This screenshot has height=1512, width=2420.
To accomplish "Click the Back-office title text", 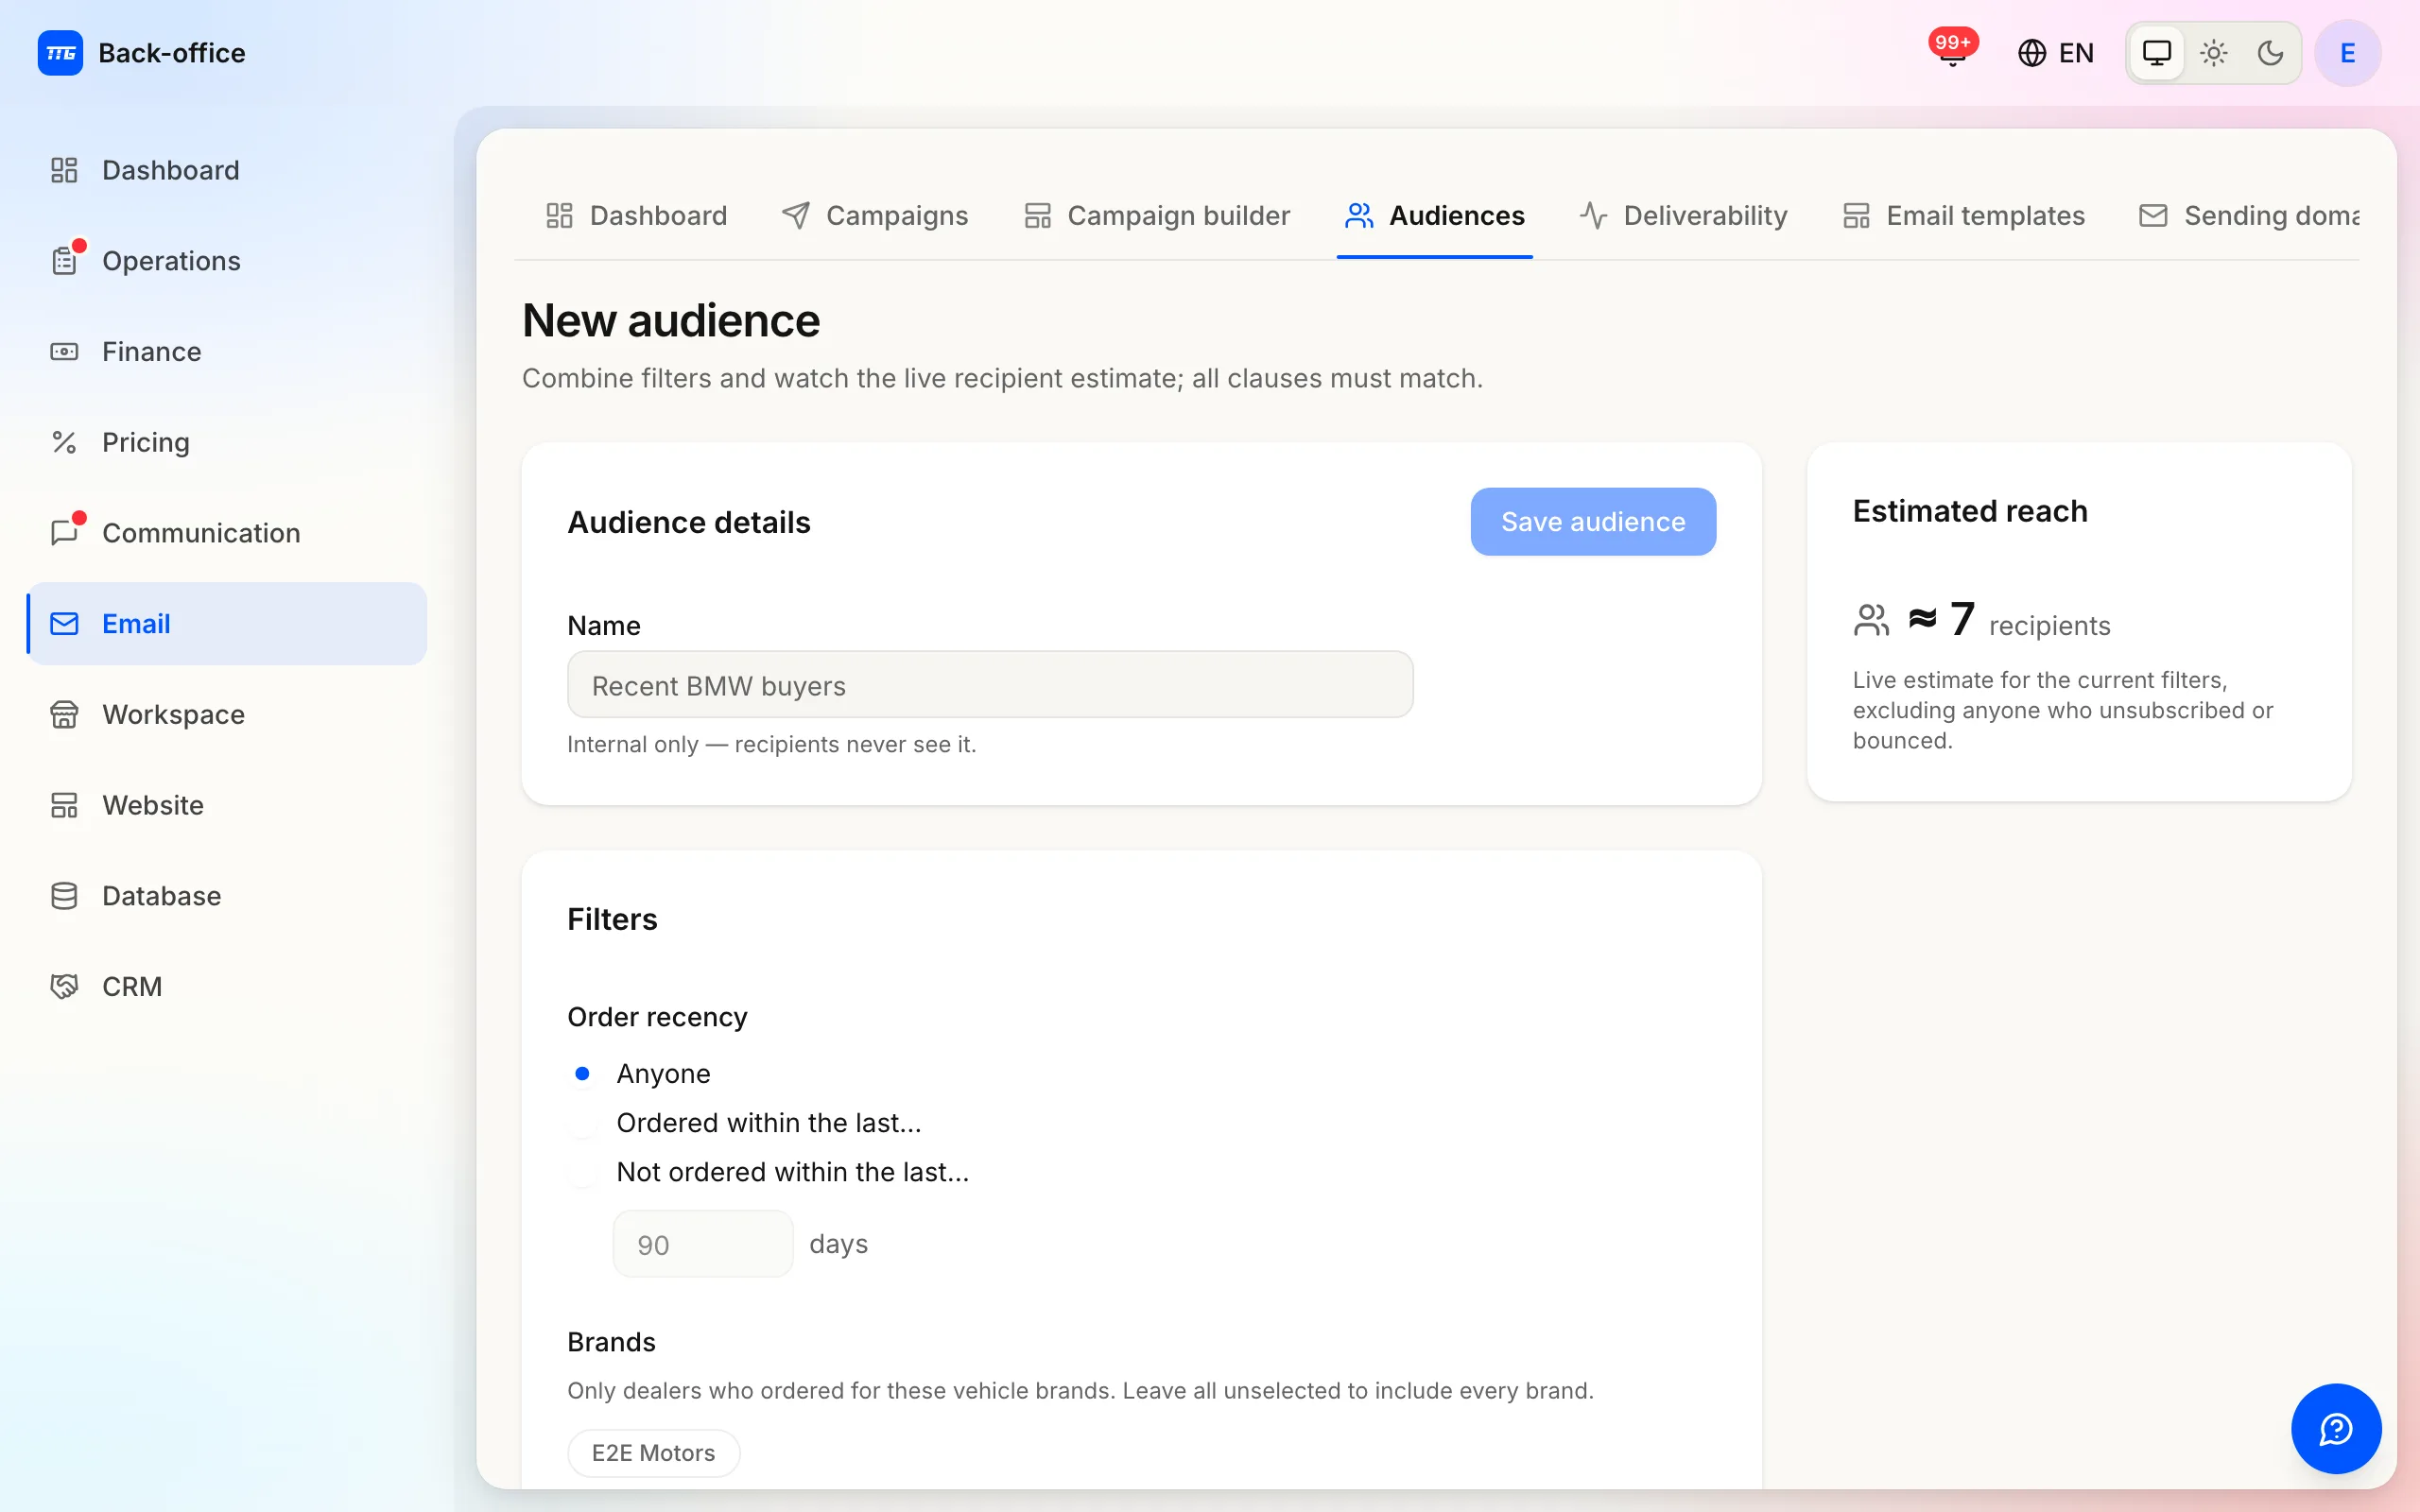I will (172, 53).
